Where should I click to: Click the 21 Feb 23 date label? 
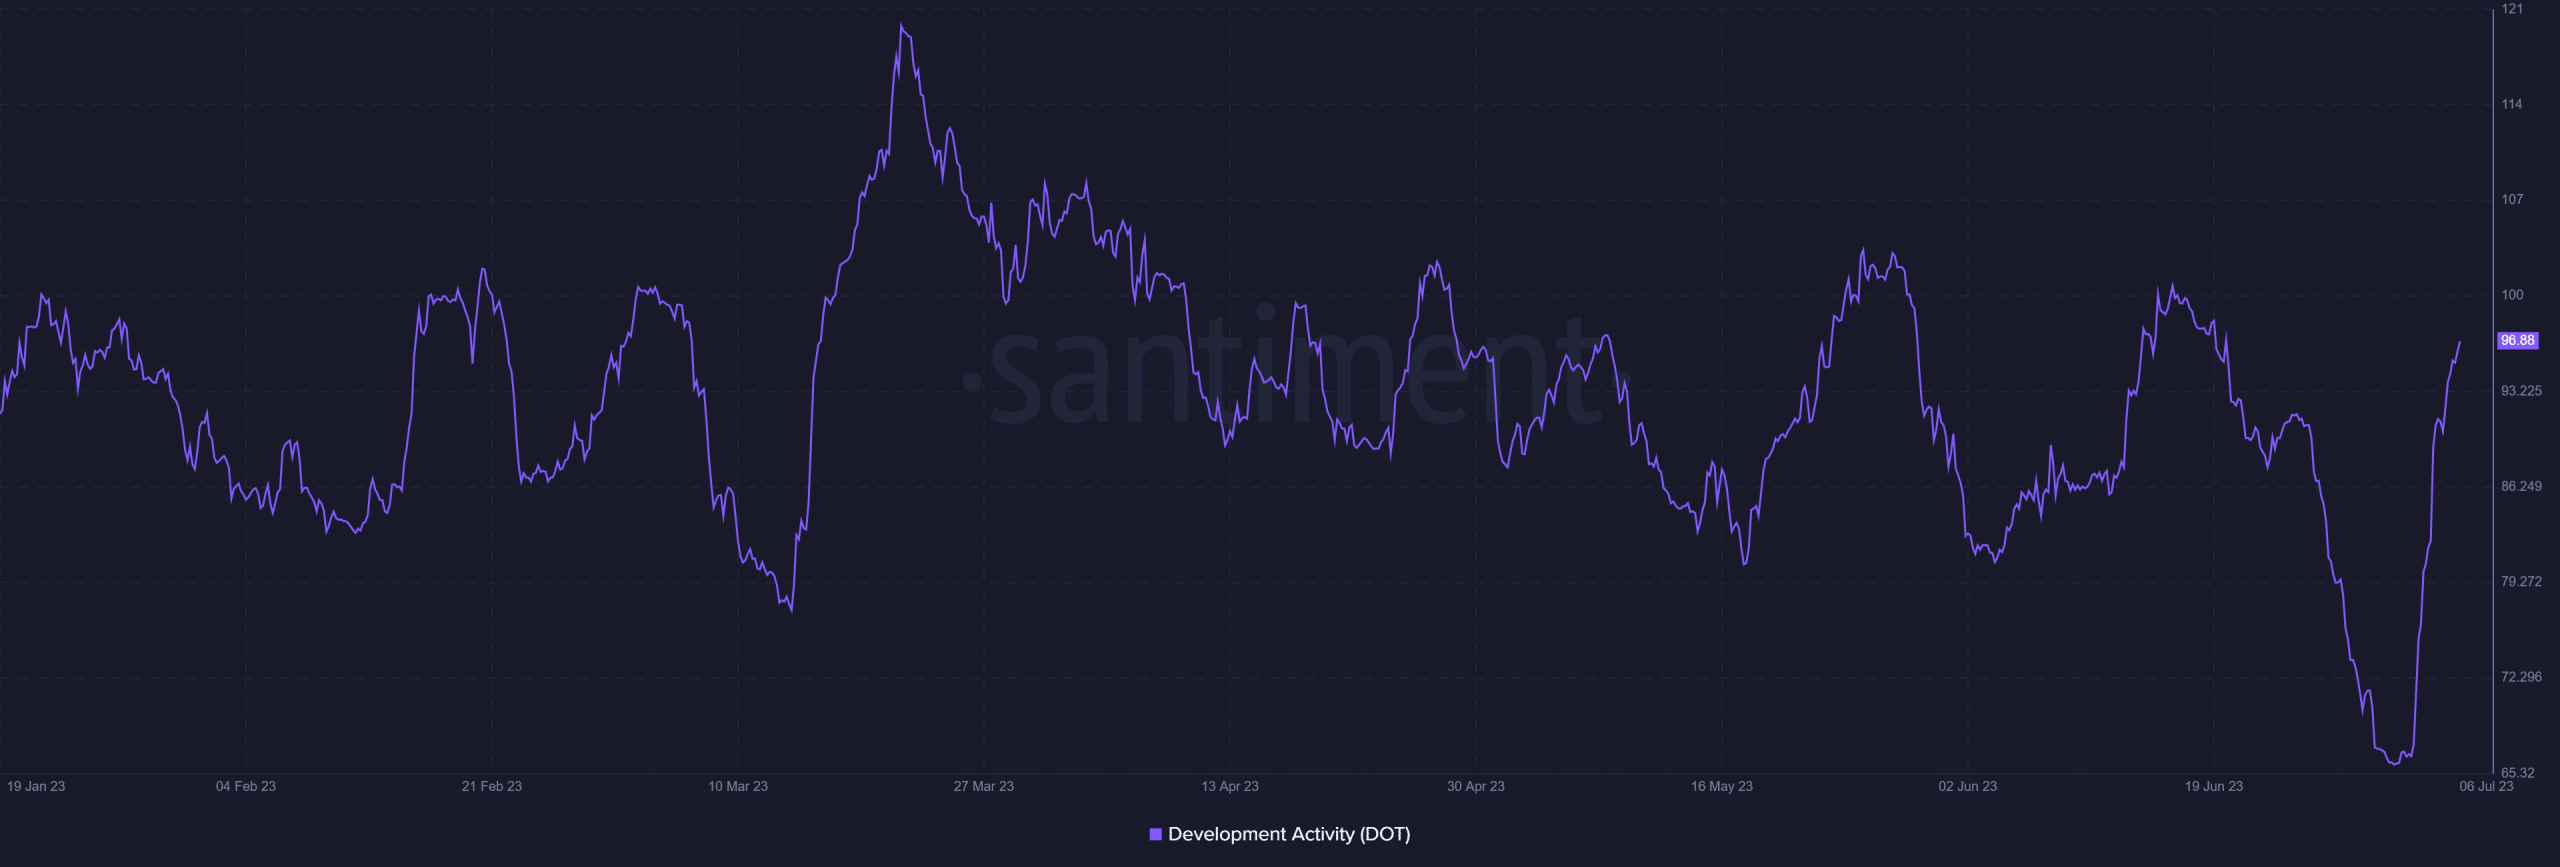coord(492,786)
